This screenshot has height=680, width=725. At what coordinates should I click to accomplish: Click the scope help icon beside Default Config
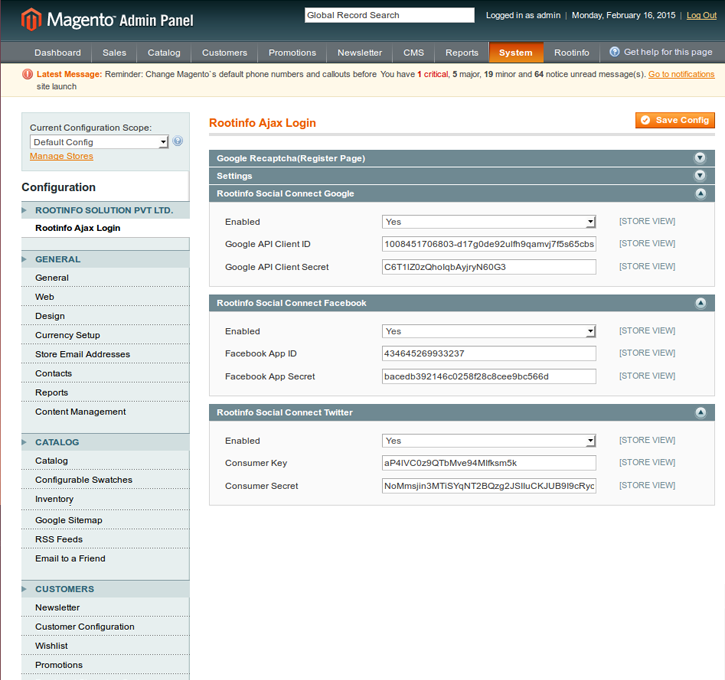[x=178, y=141]
